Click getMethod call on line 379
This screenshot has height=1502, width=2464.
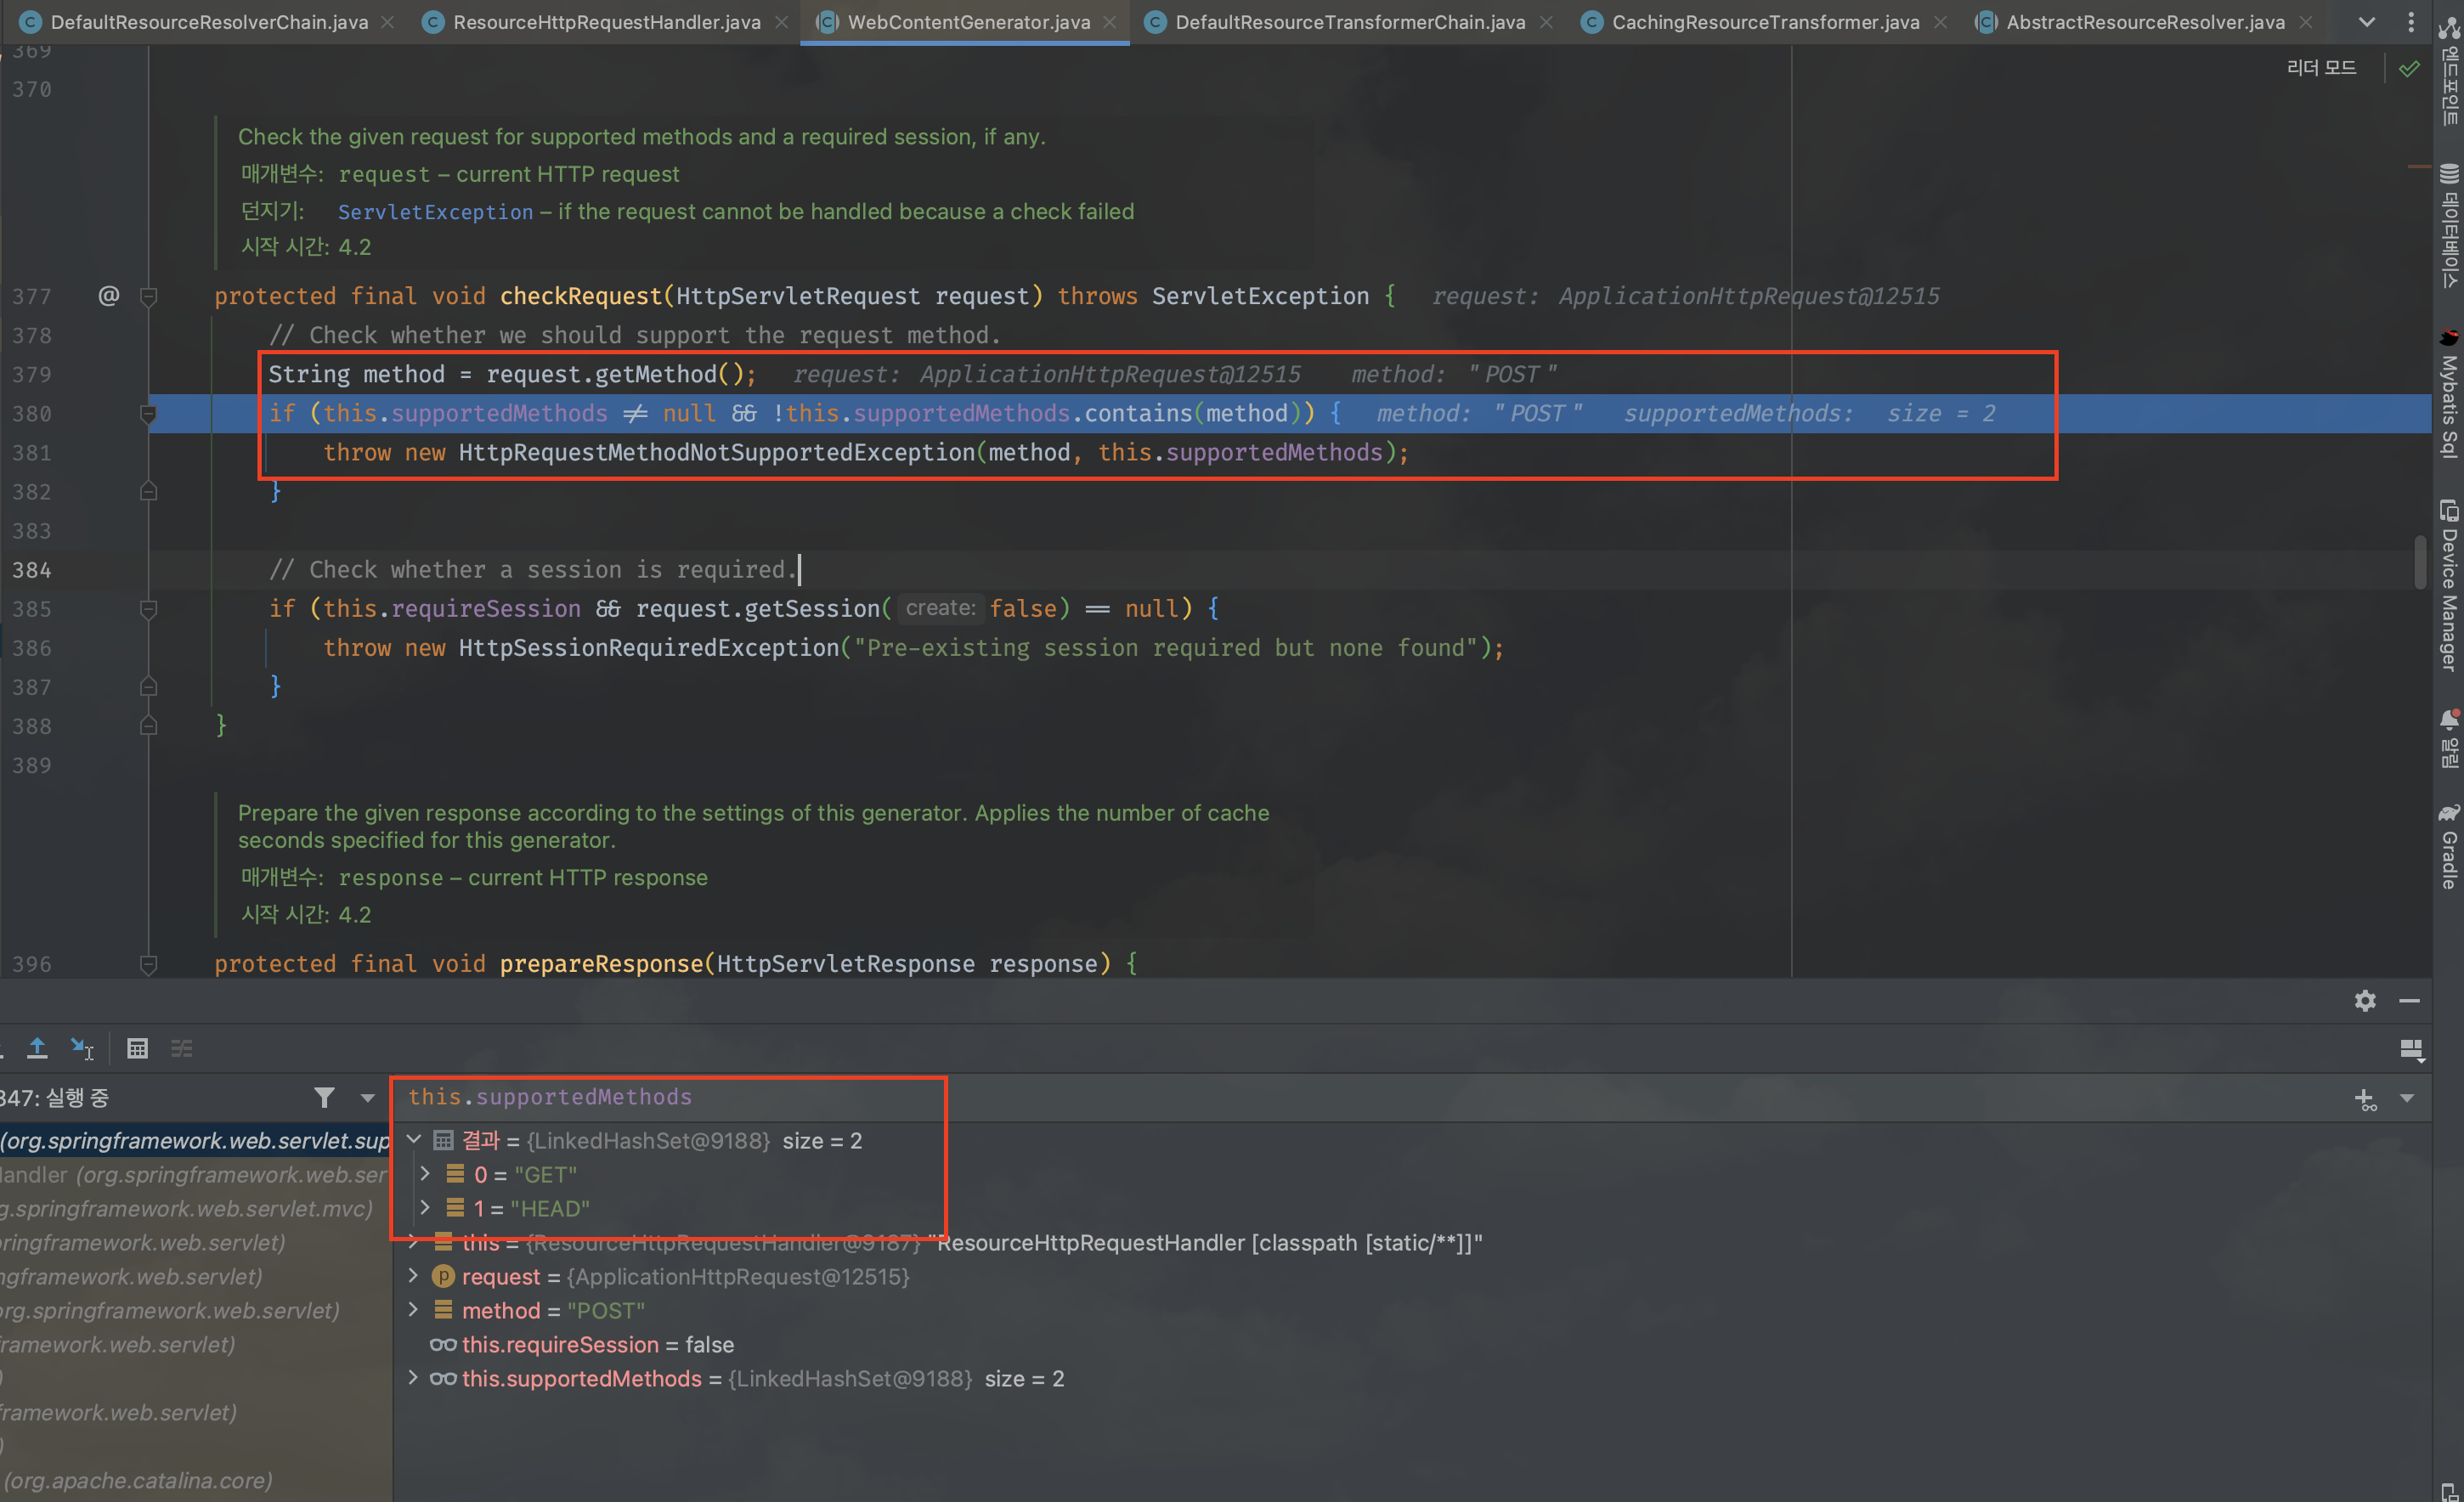pyautogui.click(x=655, y=374)
